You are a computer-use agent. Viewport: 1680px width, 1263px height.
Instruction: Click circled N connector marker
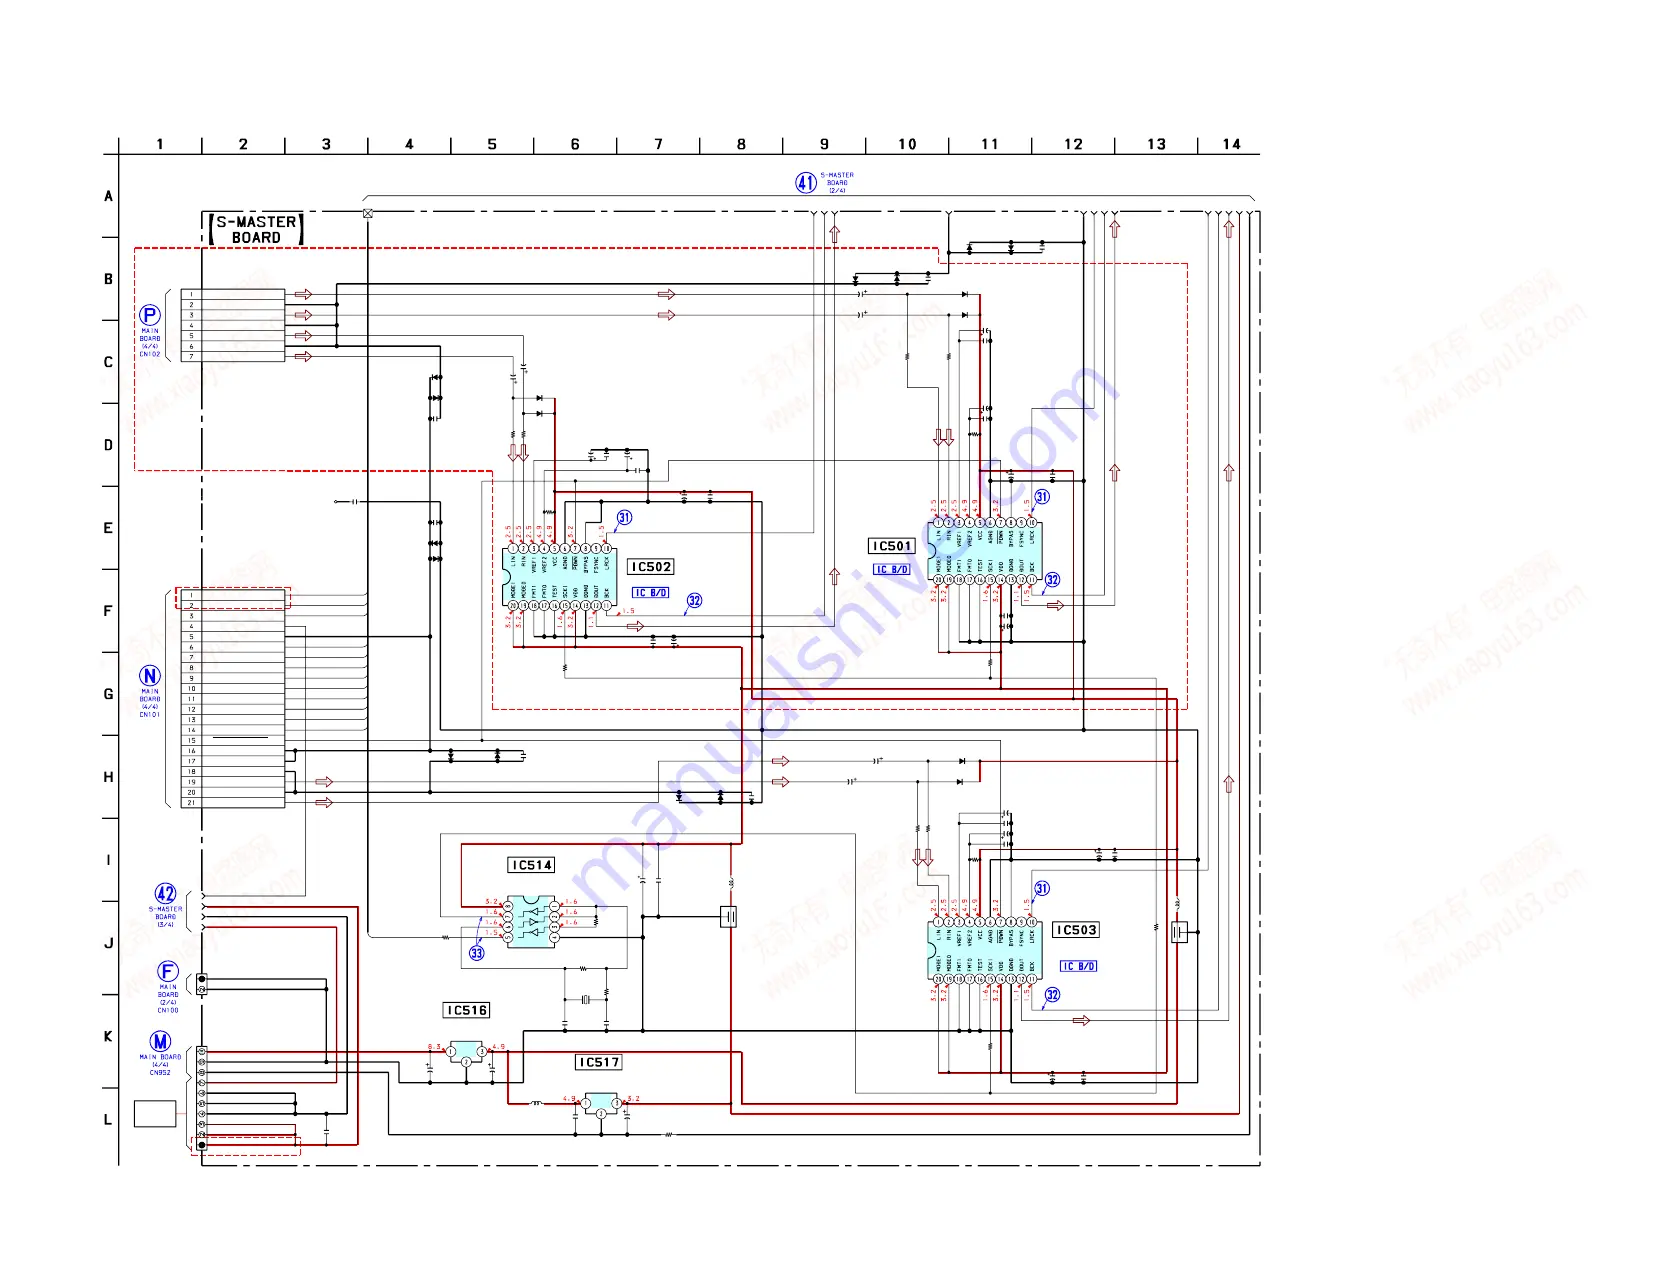click(150, 676)
